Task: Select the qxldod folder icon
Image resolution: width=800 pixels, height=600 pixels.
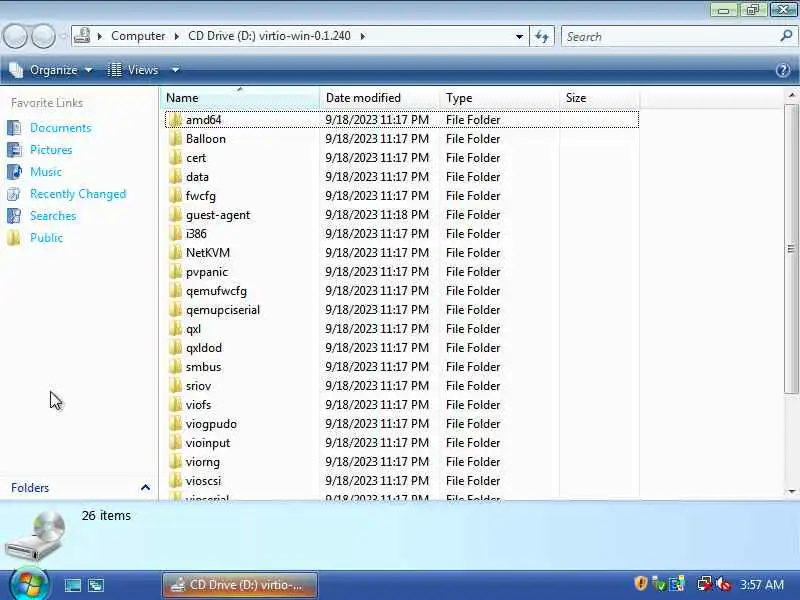Action: pos(175,348)
